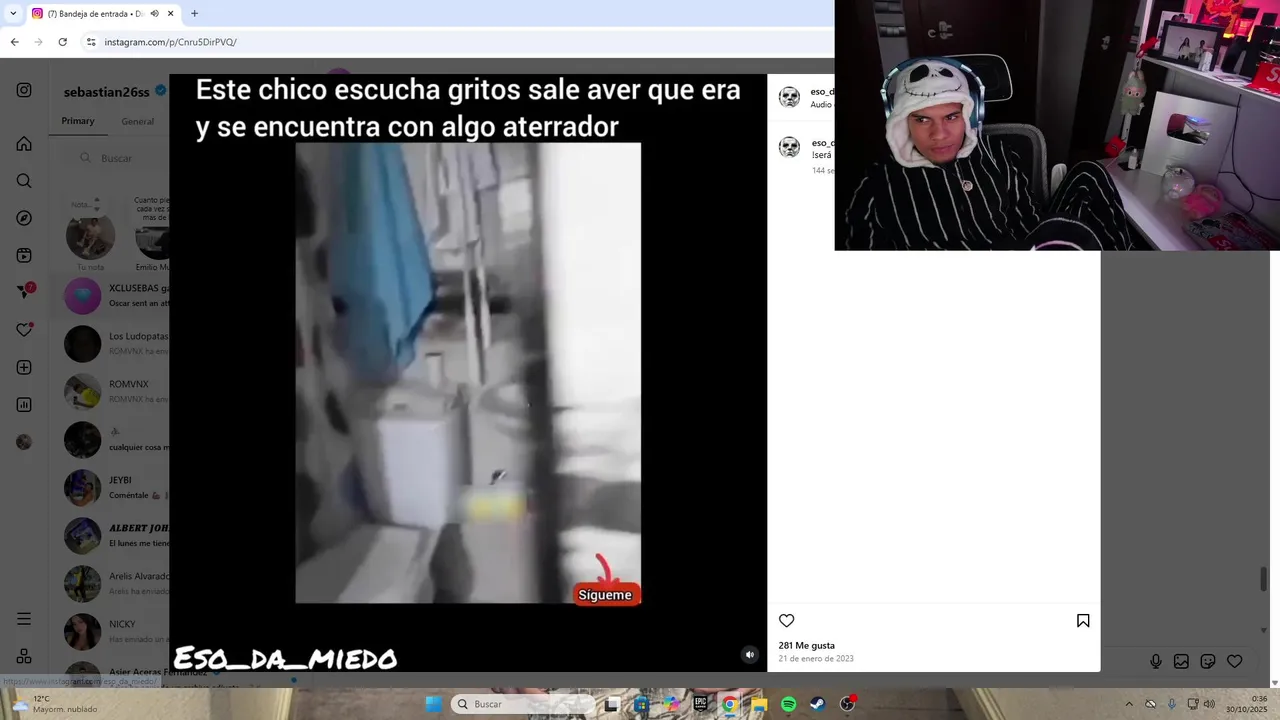
Task: Click the Tu nota avatar
Action: coord(90,236)
